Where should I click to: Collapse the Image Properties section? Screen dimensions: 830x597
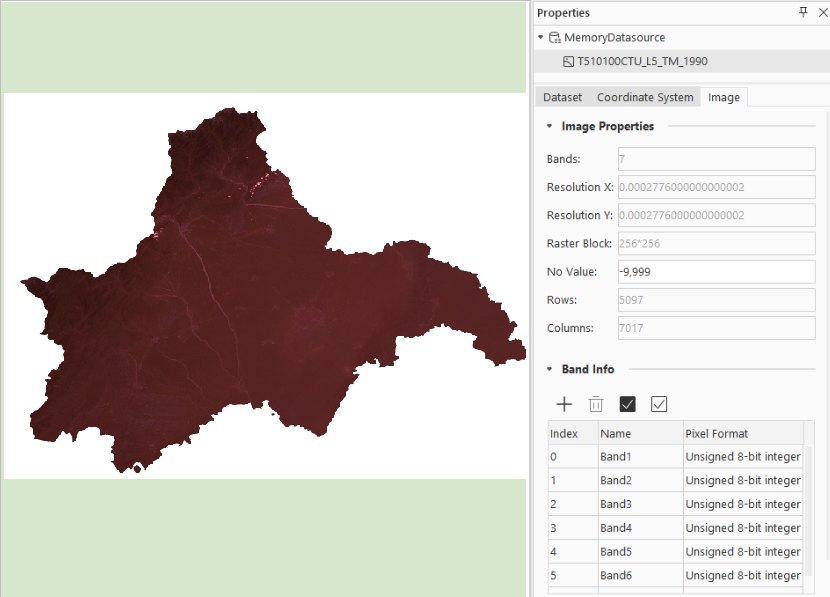pyautogui.click(x=549, y=127)
